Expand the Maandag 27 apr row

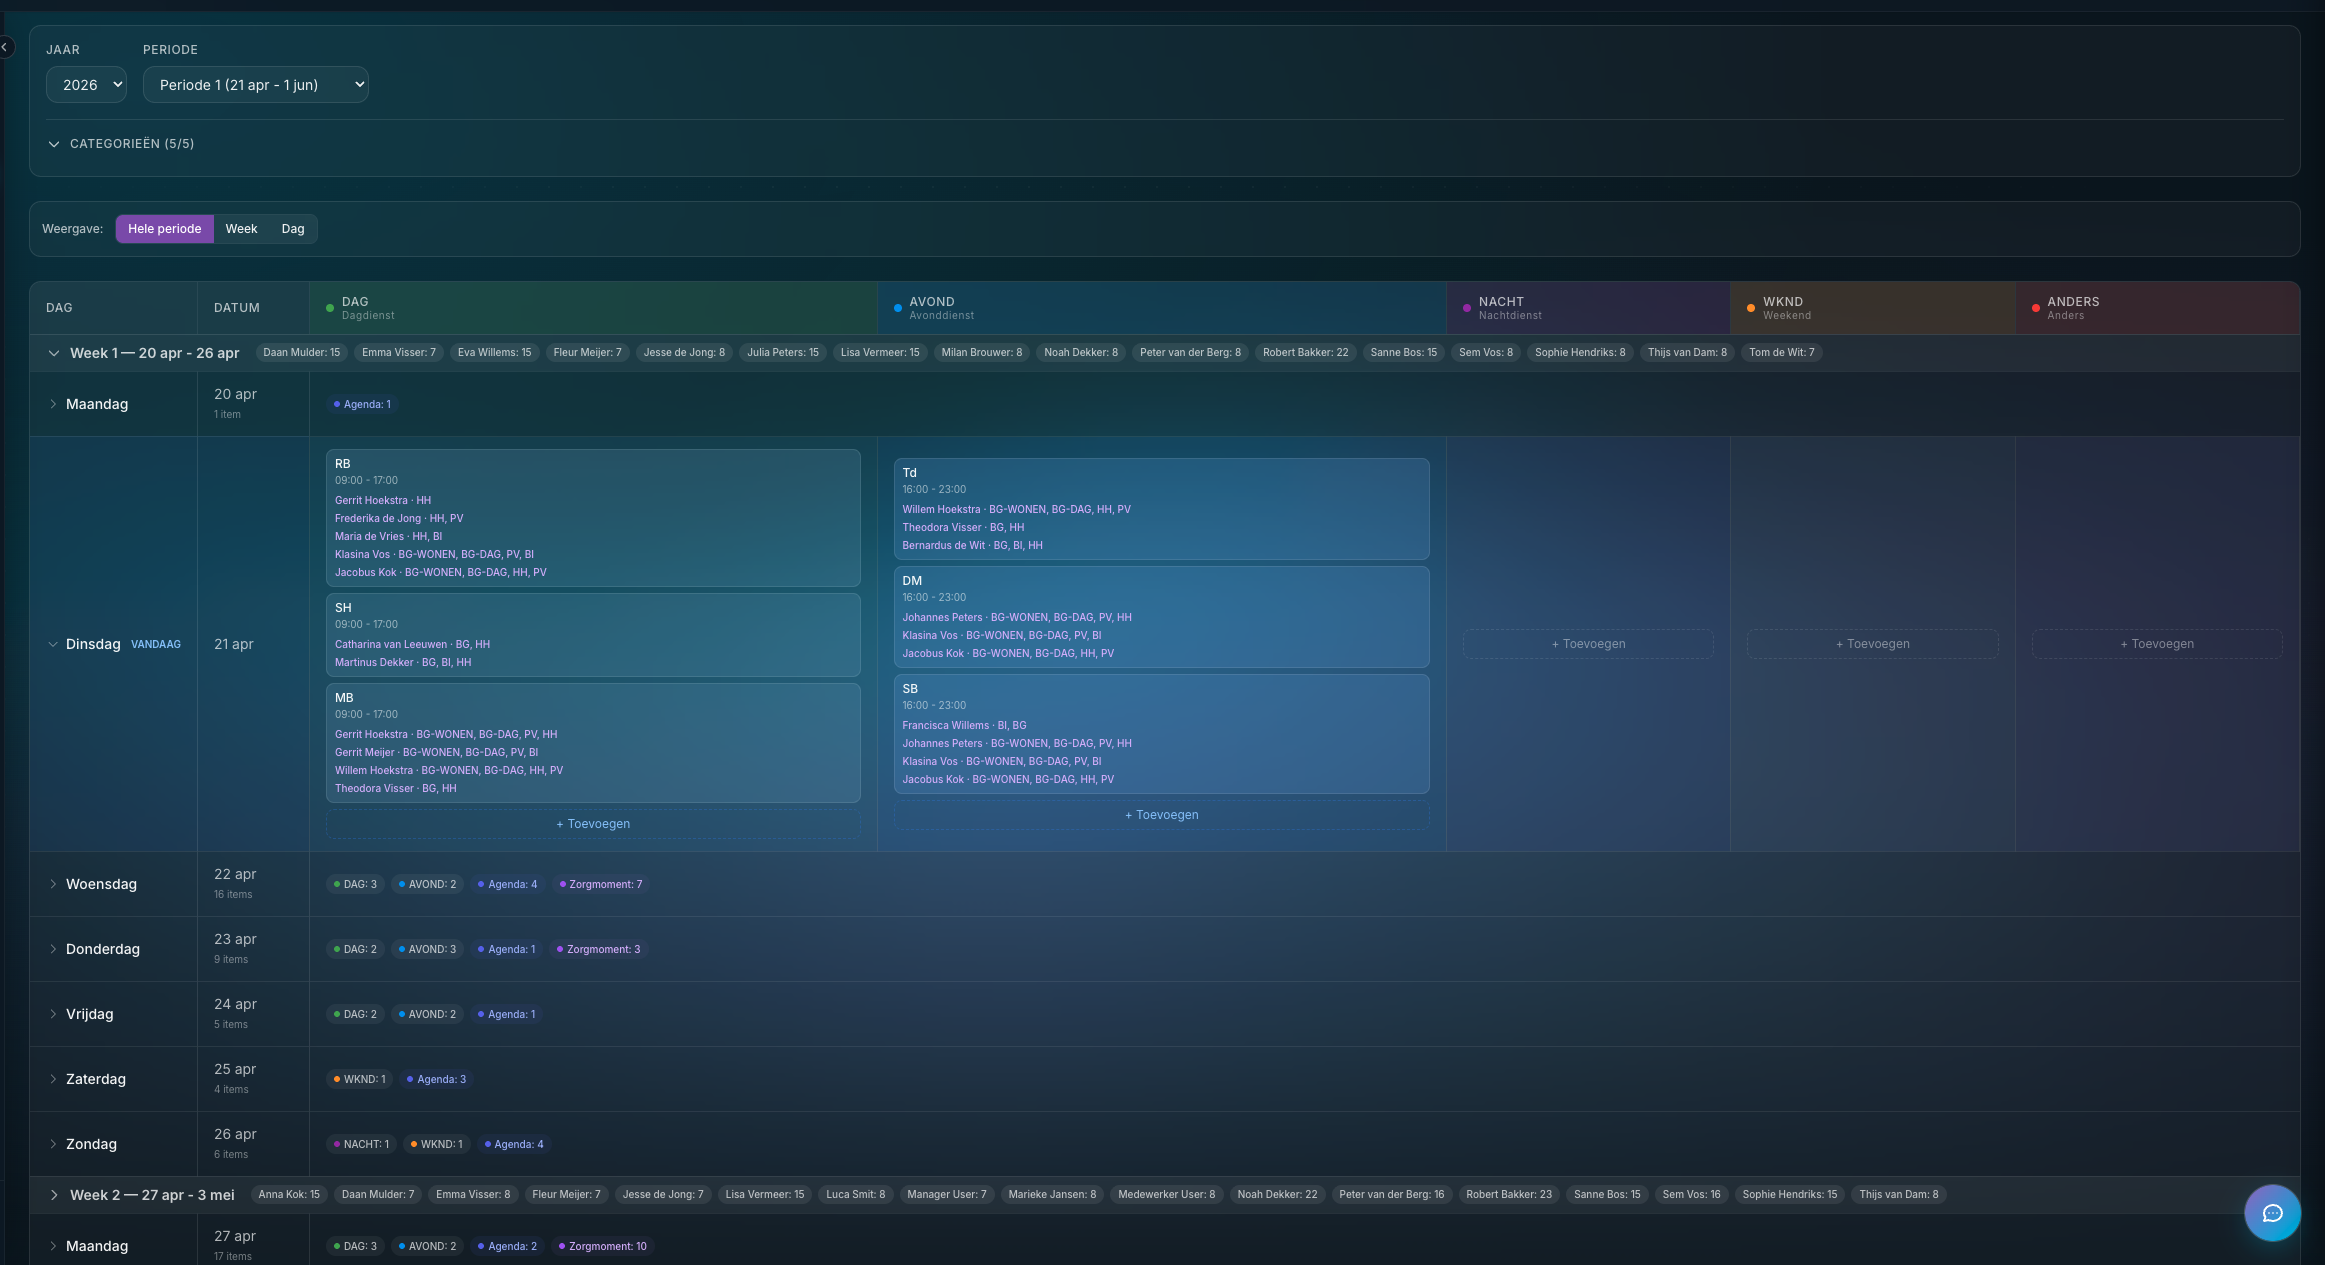53,1246
